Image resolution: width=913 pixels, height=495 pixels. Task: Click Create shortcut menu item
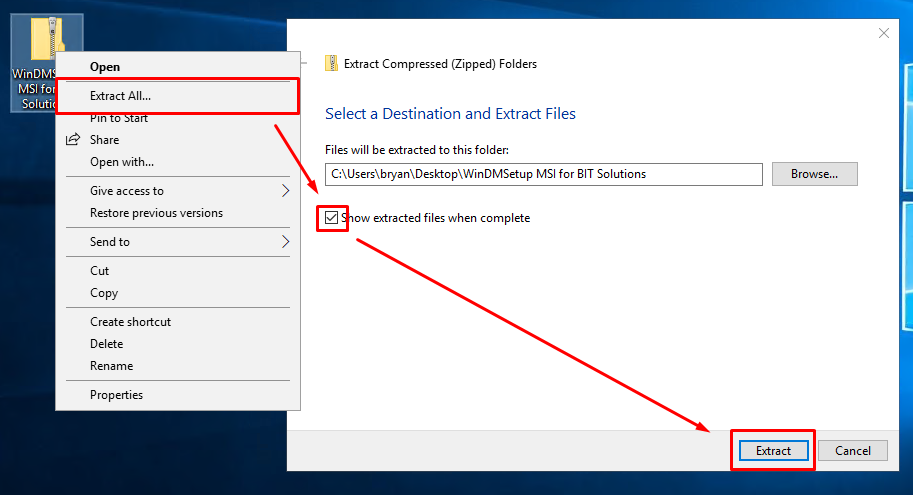pos(130,322)
